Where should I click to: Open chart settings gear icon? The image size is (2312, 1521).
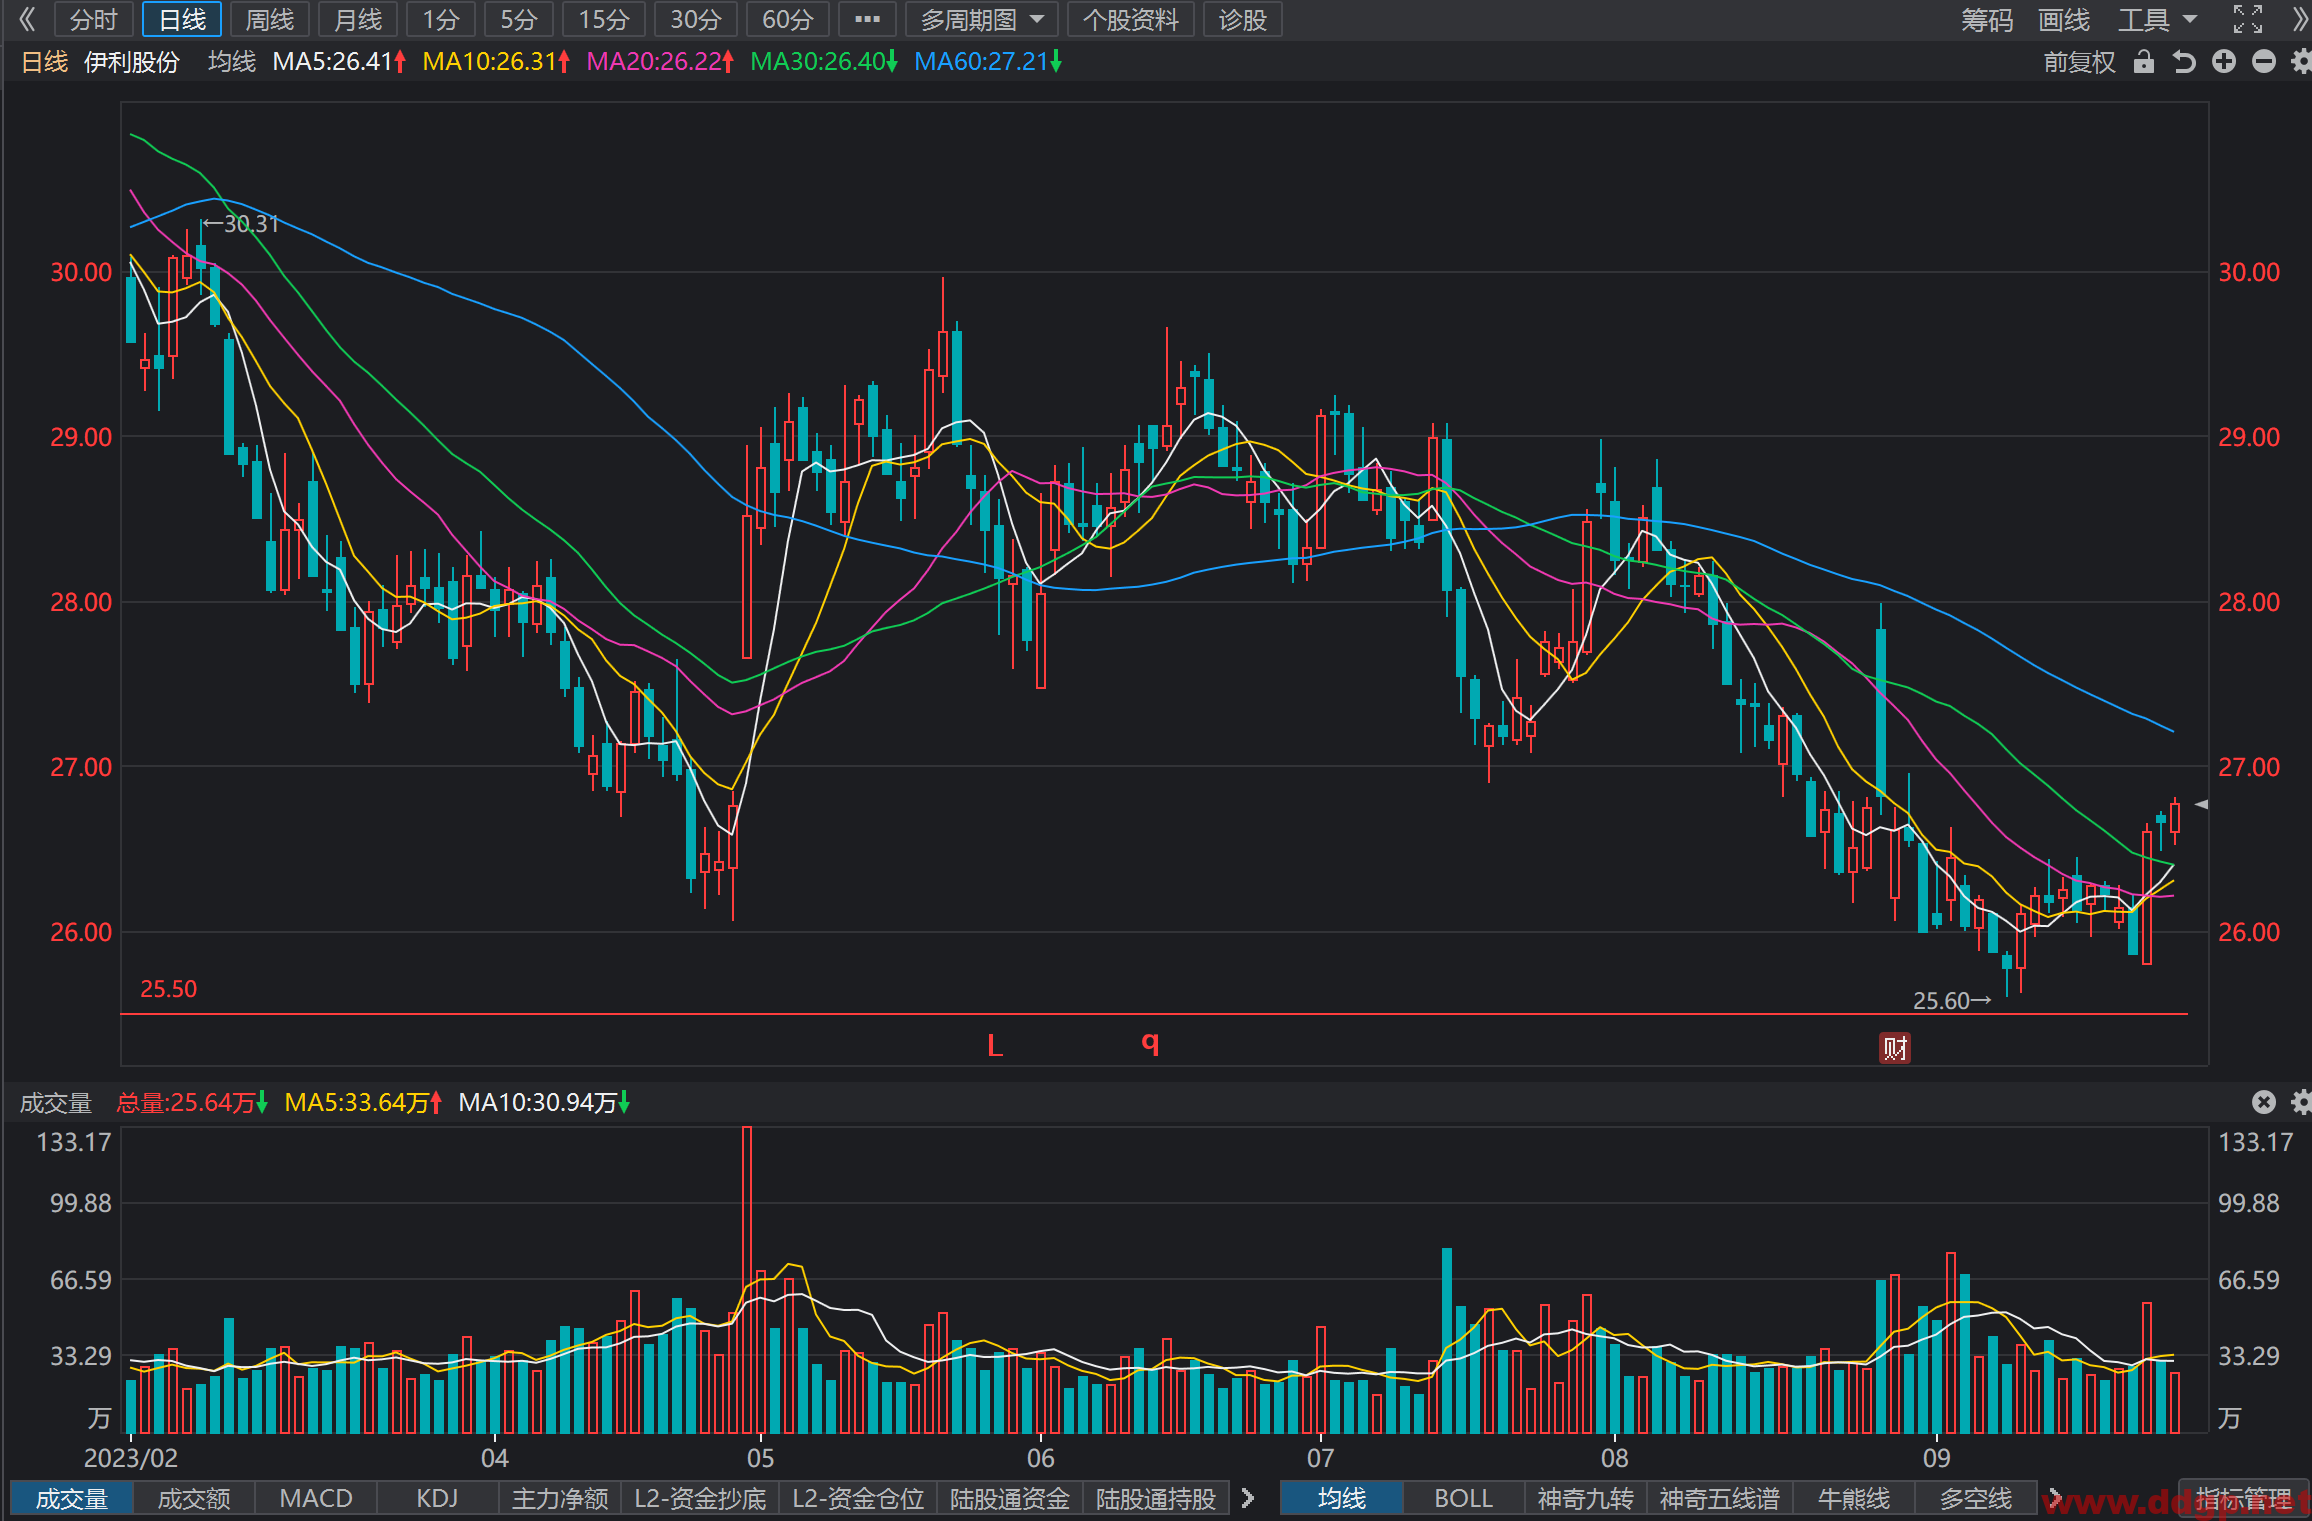pyautogui.click(x=2301, y=62)
